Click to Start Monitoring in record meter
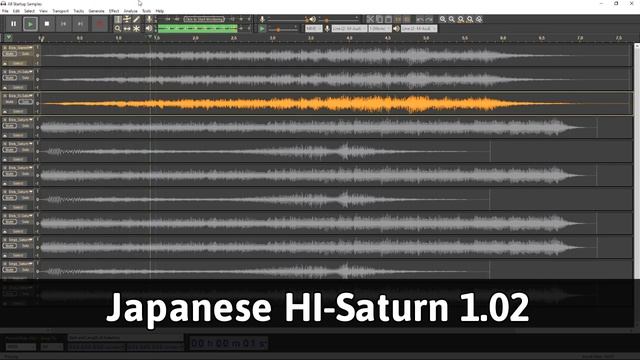Image resolution: width=640 pixels, height=360 pixels. (204, 19)
